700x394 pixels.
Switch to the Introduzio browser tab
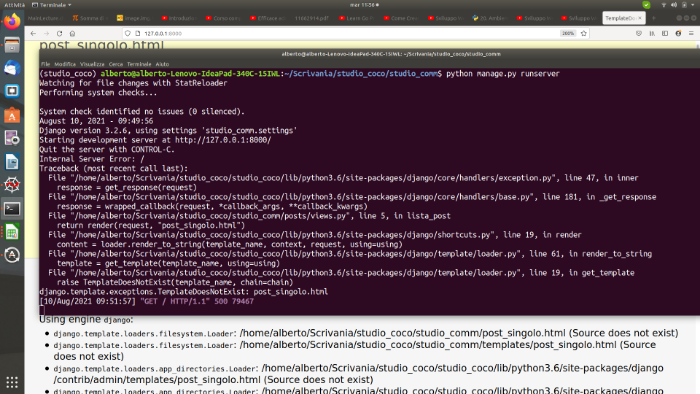tap(179, 18)
